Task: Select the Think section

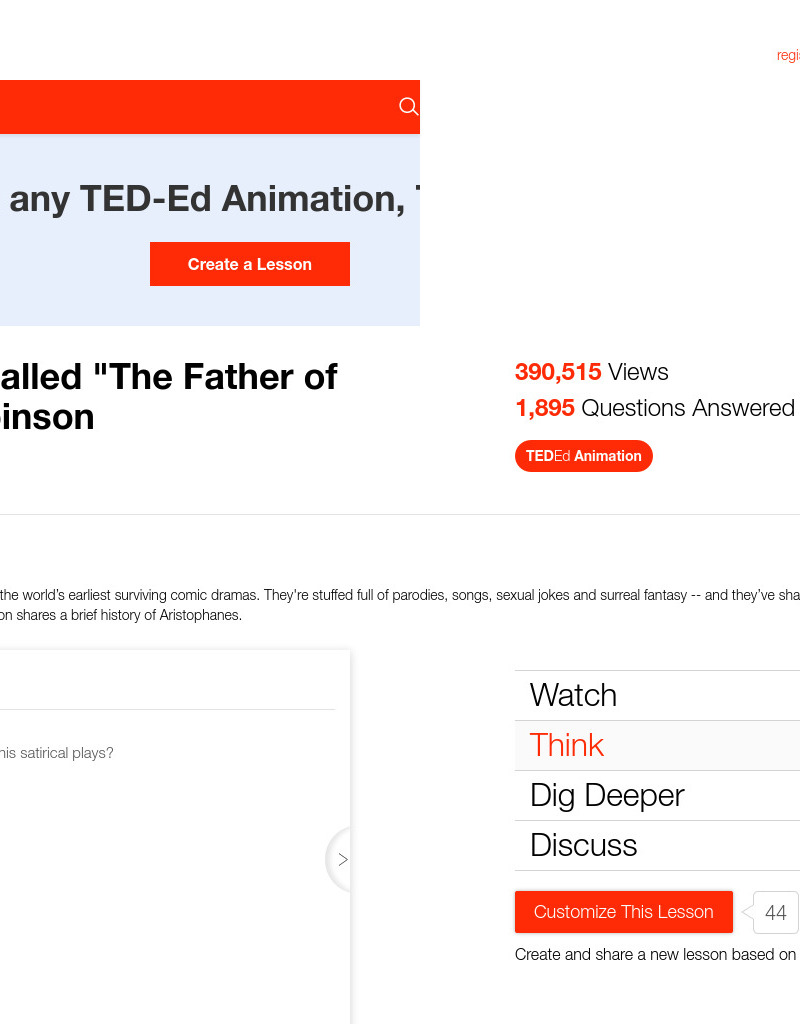Action: click(567, 745)
